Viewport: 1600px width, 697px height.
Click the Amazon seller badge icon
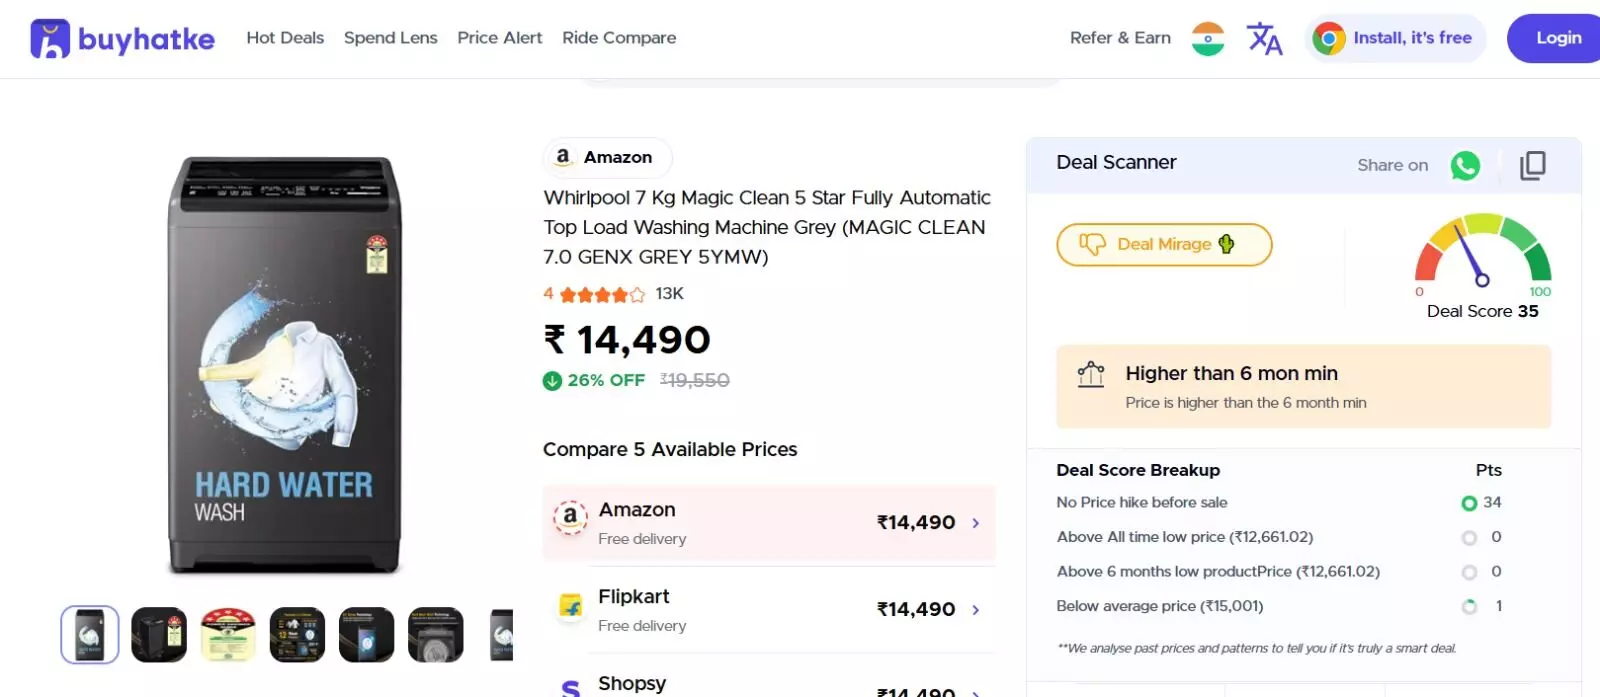(x=563, y=157)
